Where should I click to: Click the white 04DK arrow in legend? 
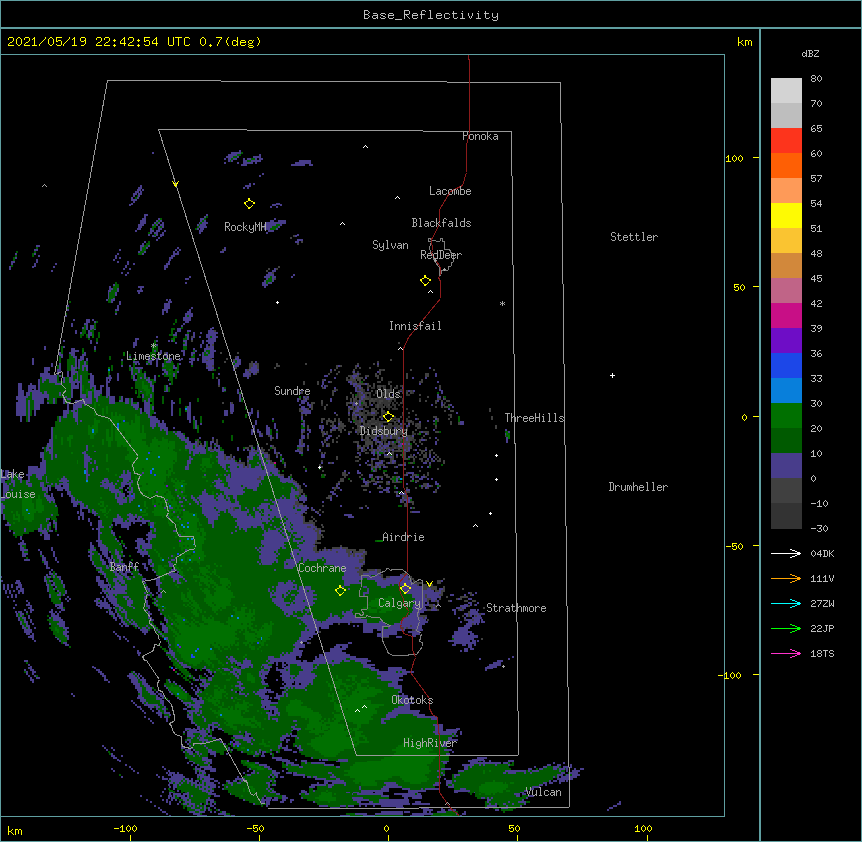[786, 553]
